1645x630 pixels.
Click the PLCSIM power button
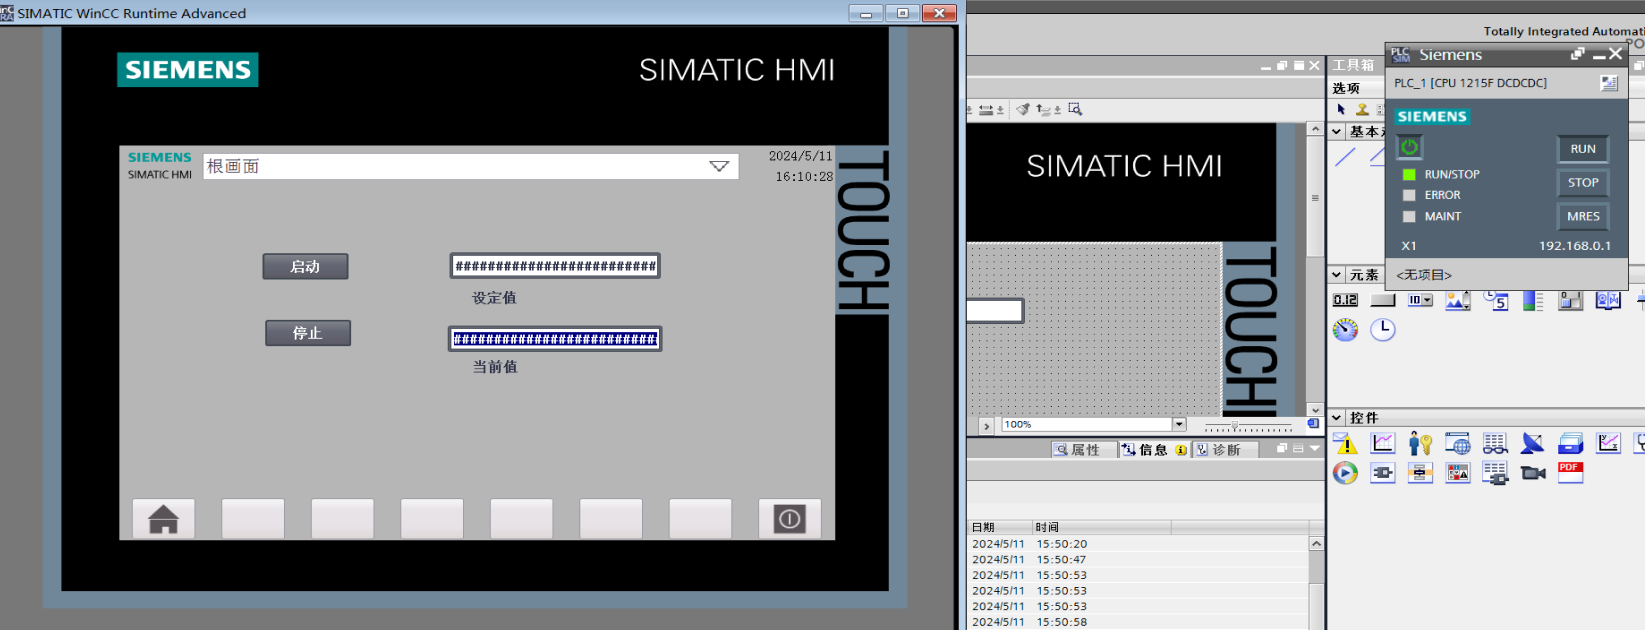coord(1409,148)
